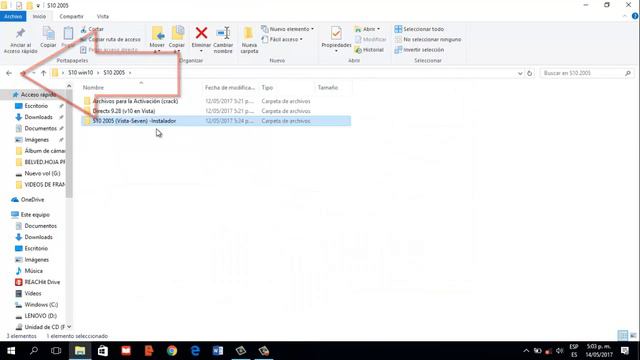The height and width of the screenshot is (360, 640).
Task: Click Copiar ruta de acceso
Action: pos(111,40)
